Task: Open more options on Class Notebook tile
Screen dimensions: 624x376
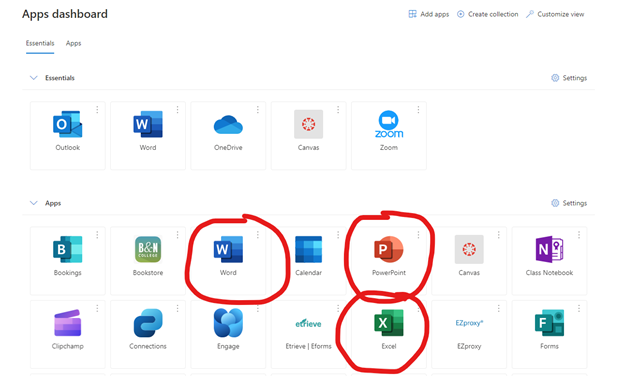Action: [x=579, y=235]
